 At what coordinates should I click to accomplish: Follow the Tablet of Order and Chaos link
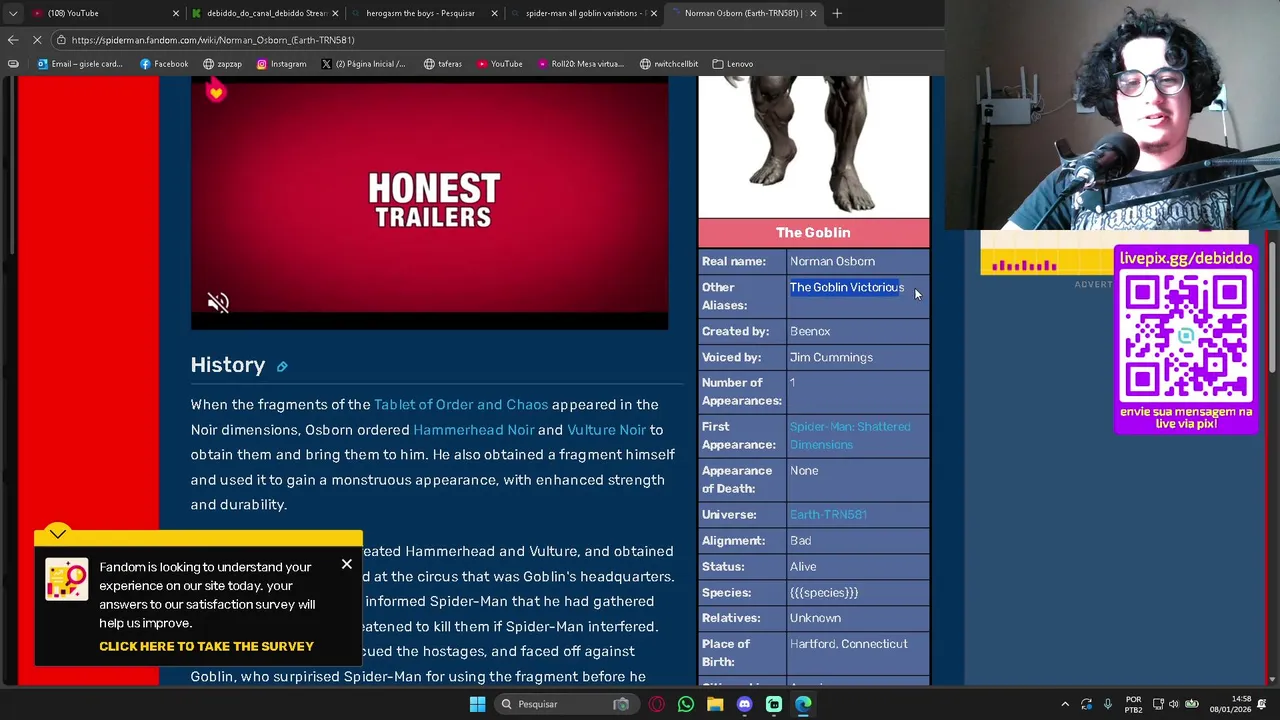click(x=461, y=405)
